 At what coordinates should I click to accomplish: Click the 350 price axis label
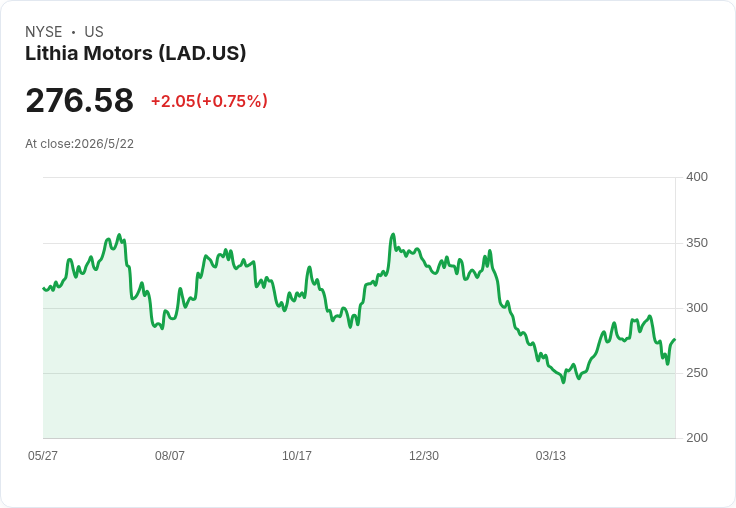click(x=697, y=243)
